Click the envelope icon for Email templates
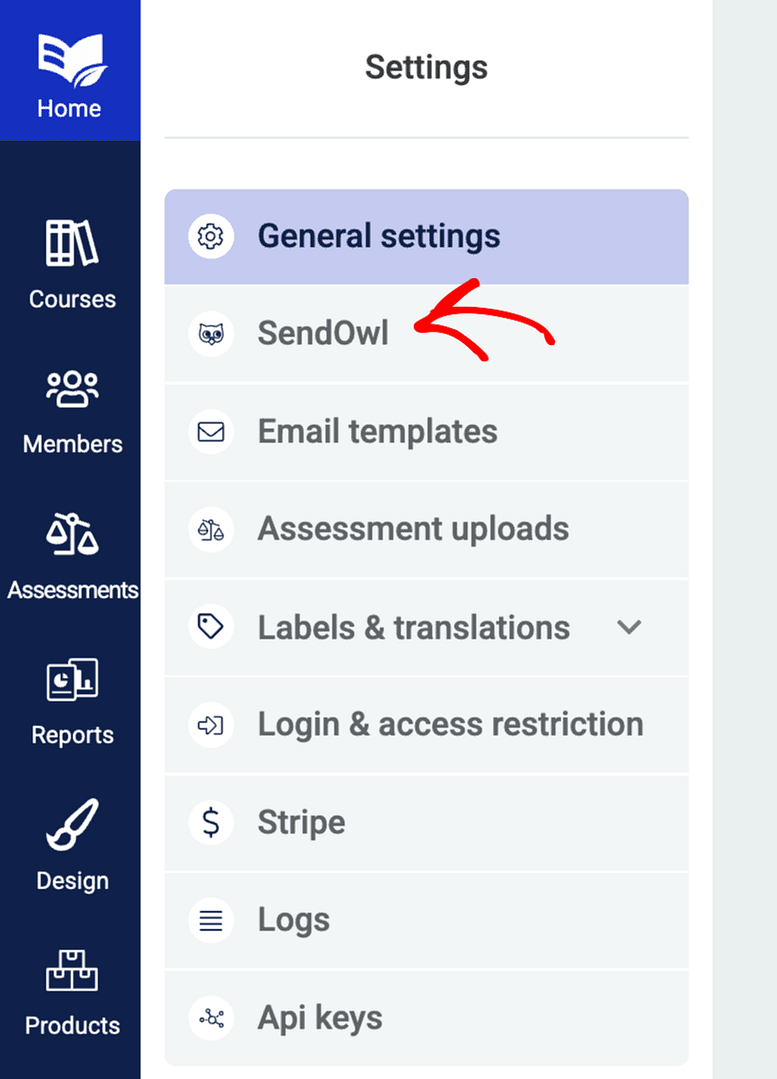The width and height of the screenshot is (777, 1079). pyautogui.click(x=210, y=432)
